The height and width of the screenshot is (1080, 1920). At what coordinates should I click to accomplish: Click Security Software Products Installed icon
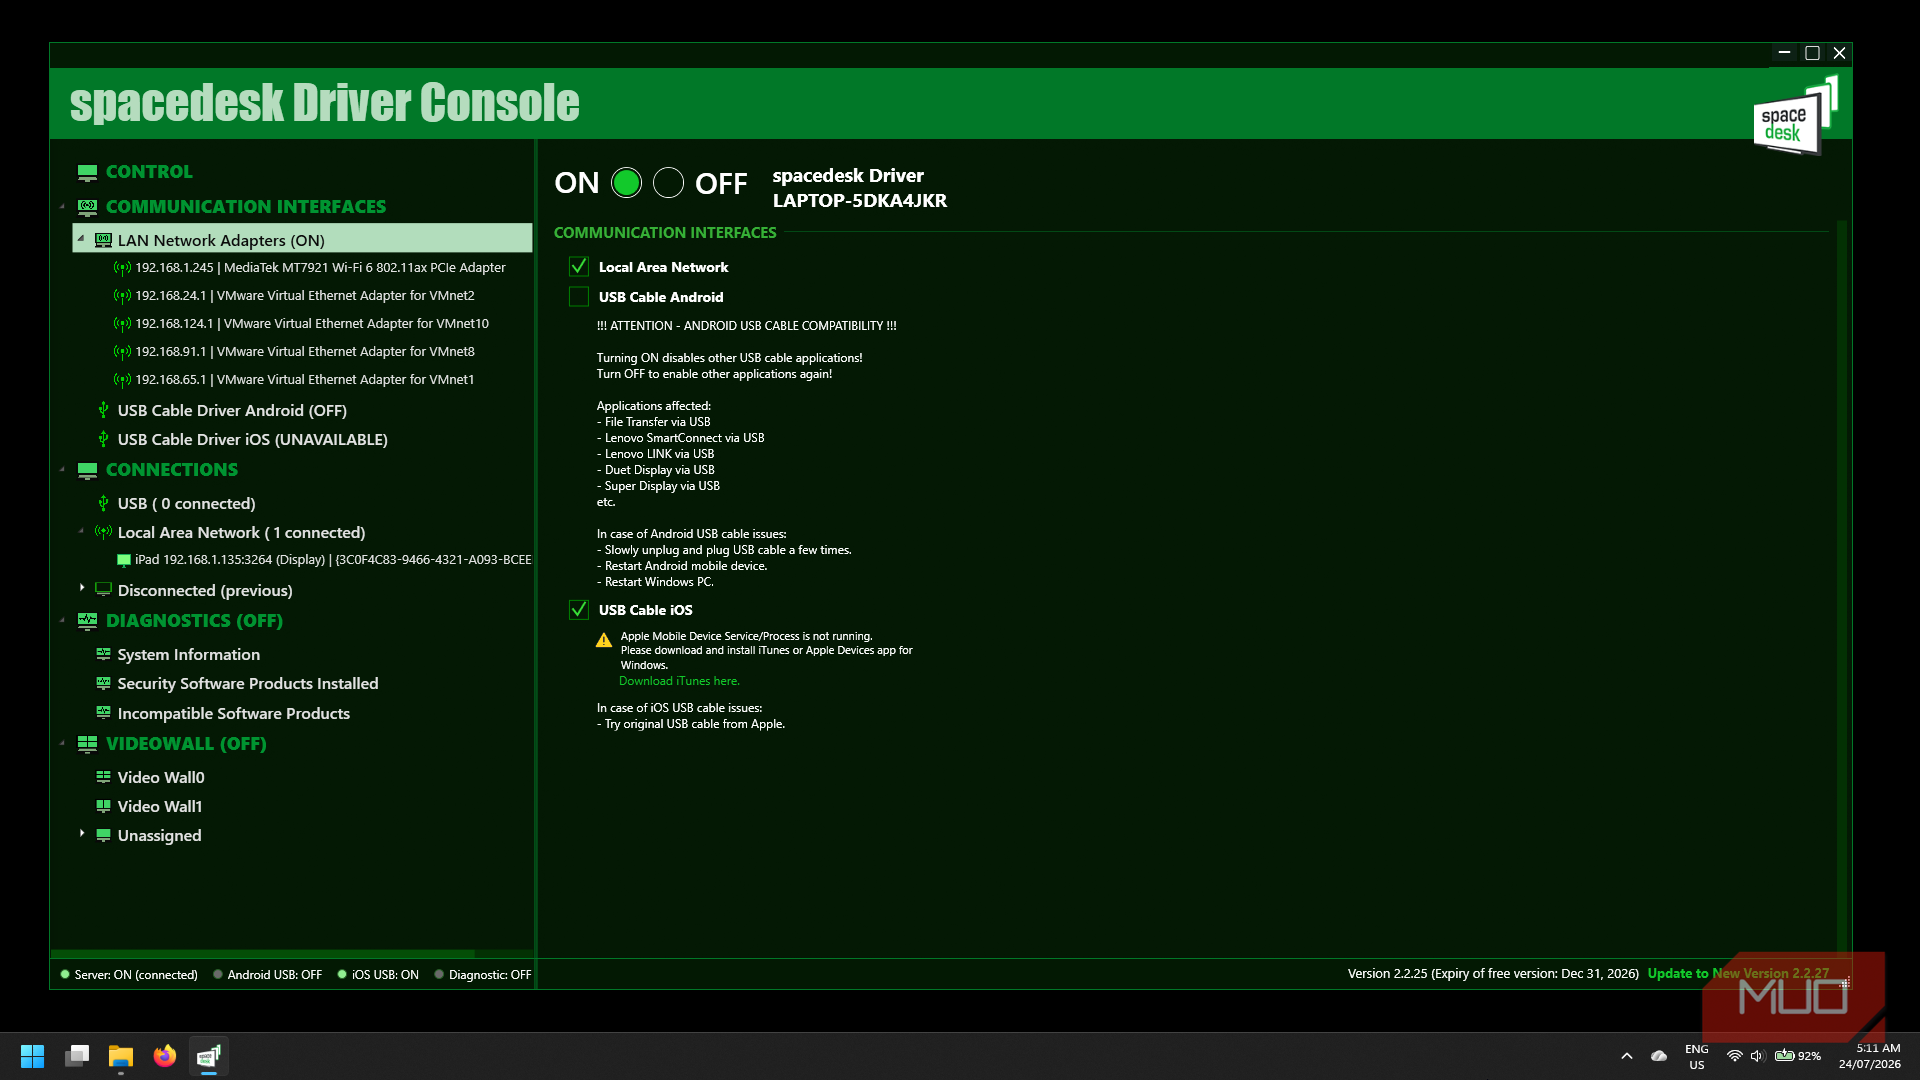click(103, 683)
